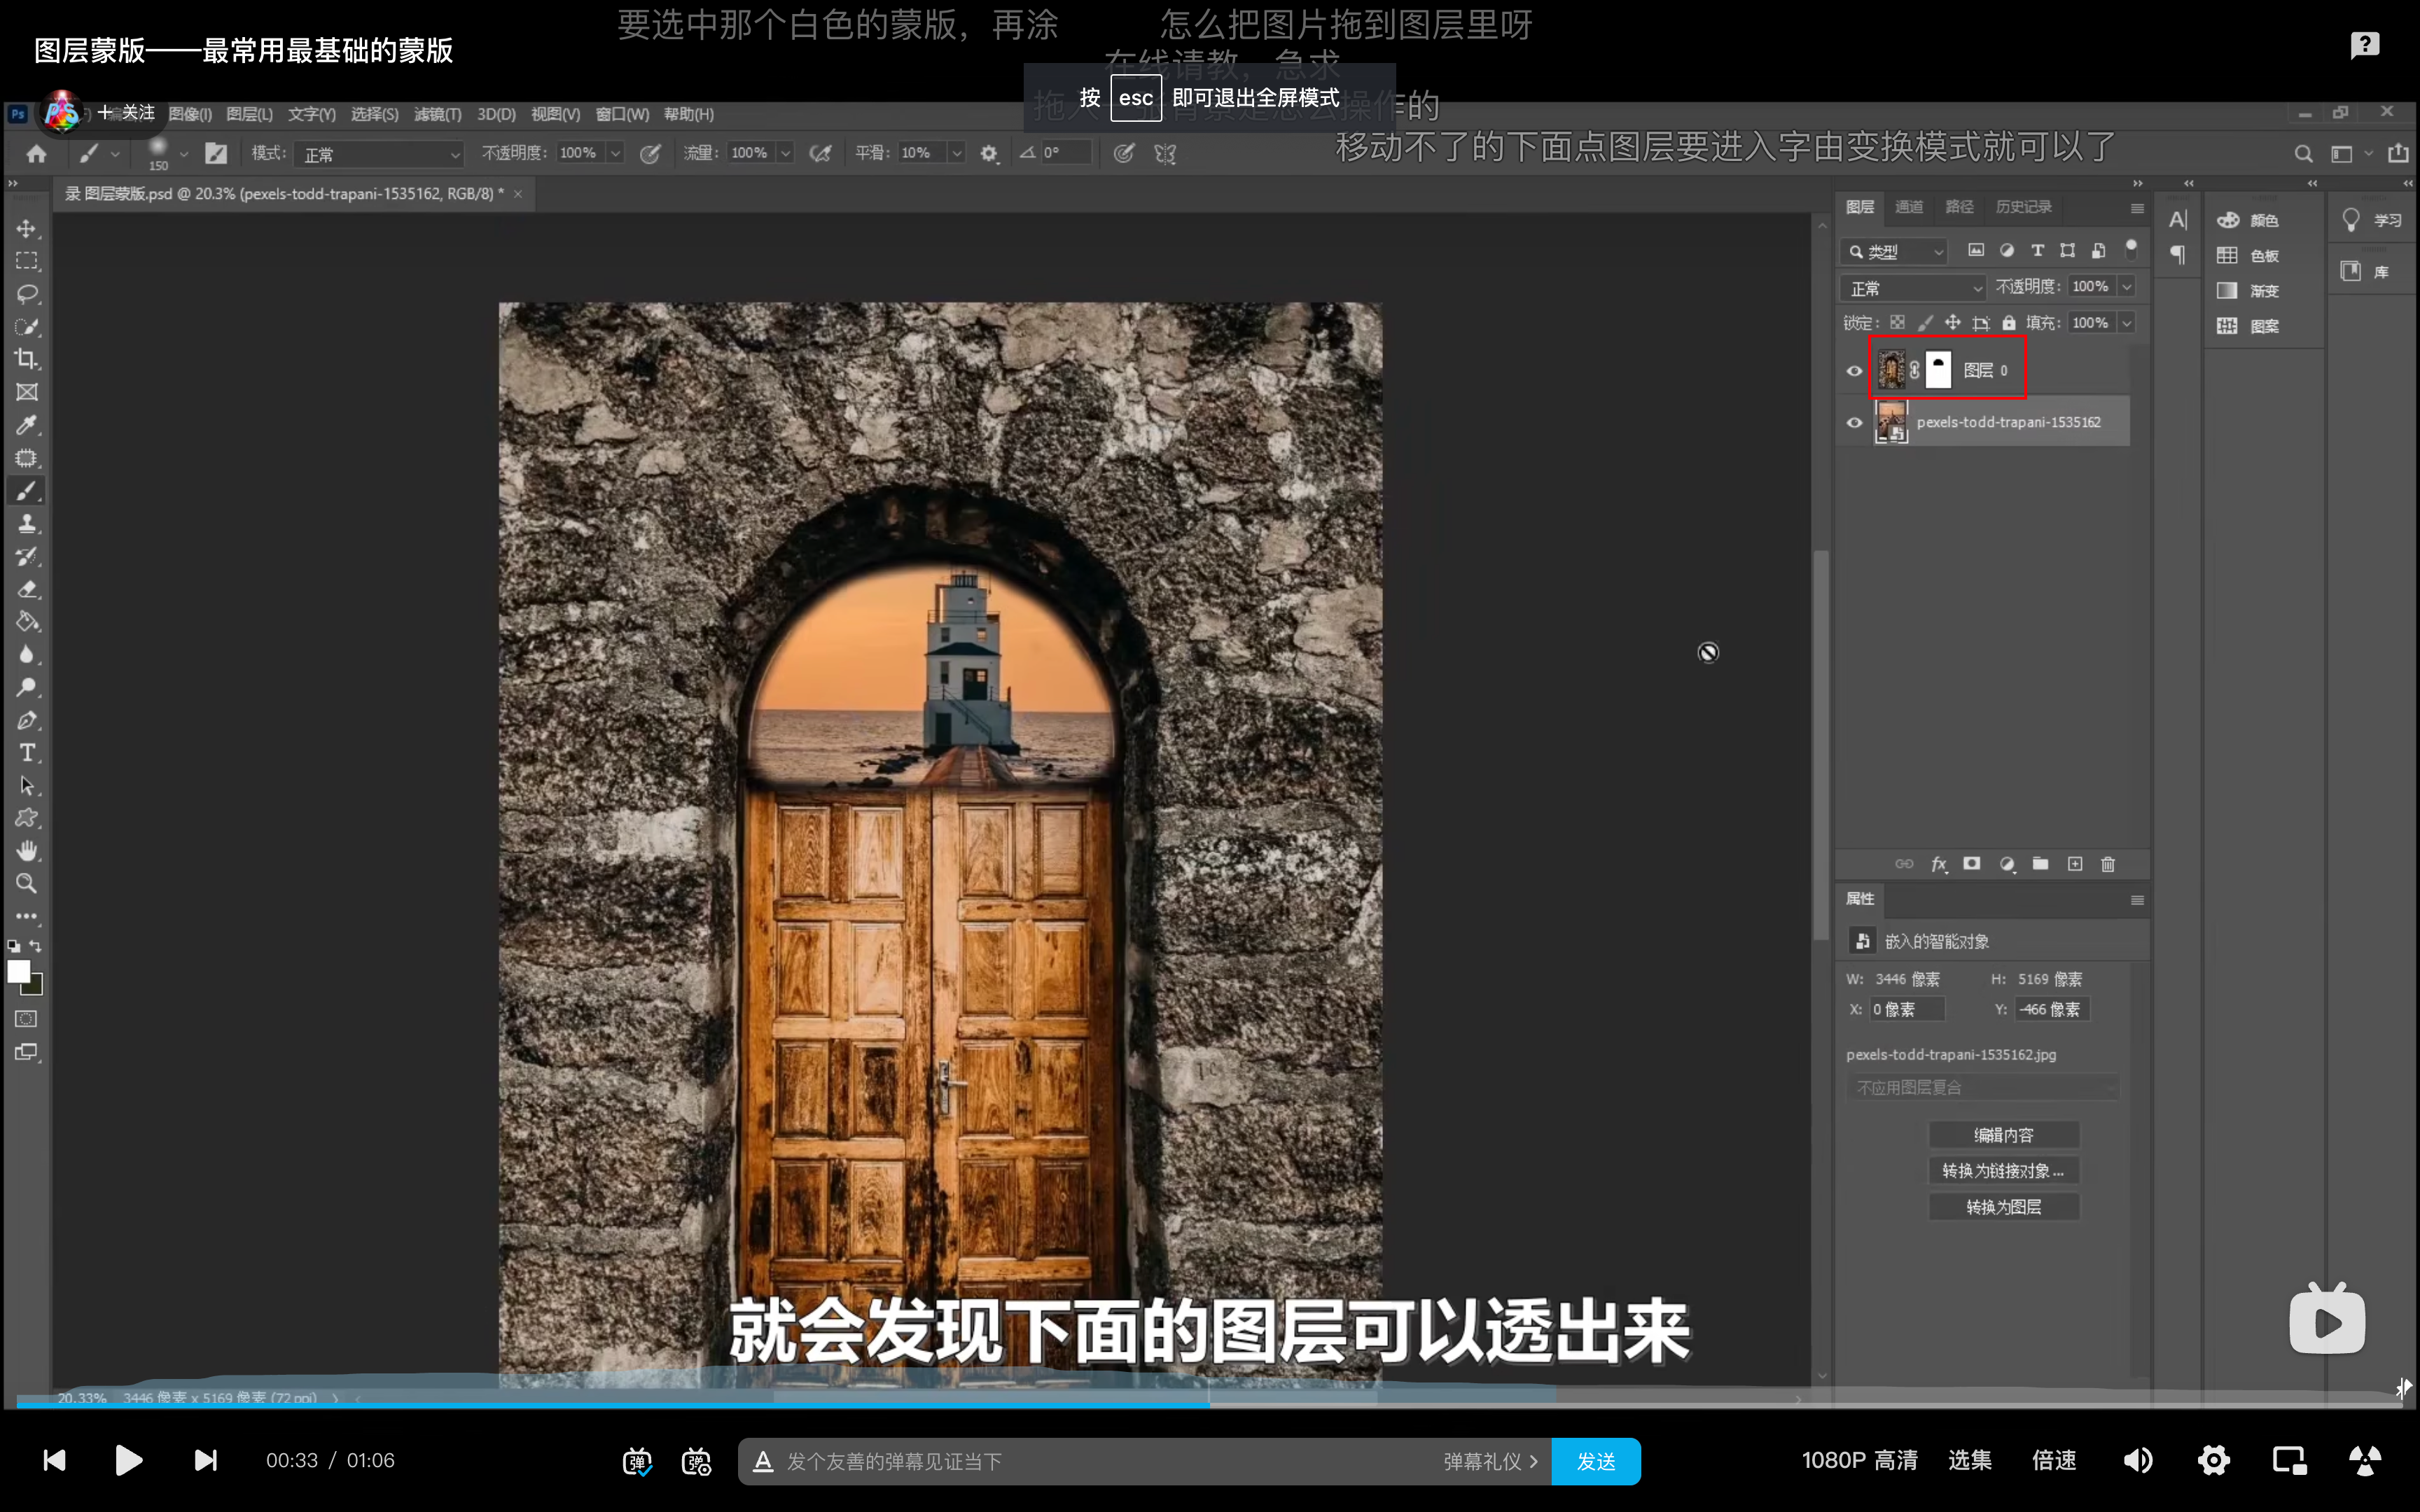Hide the 图层 0 layer visibility
This screenshot has height=1512, width=2420.
click(1854, 371)
